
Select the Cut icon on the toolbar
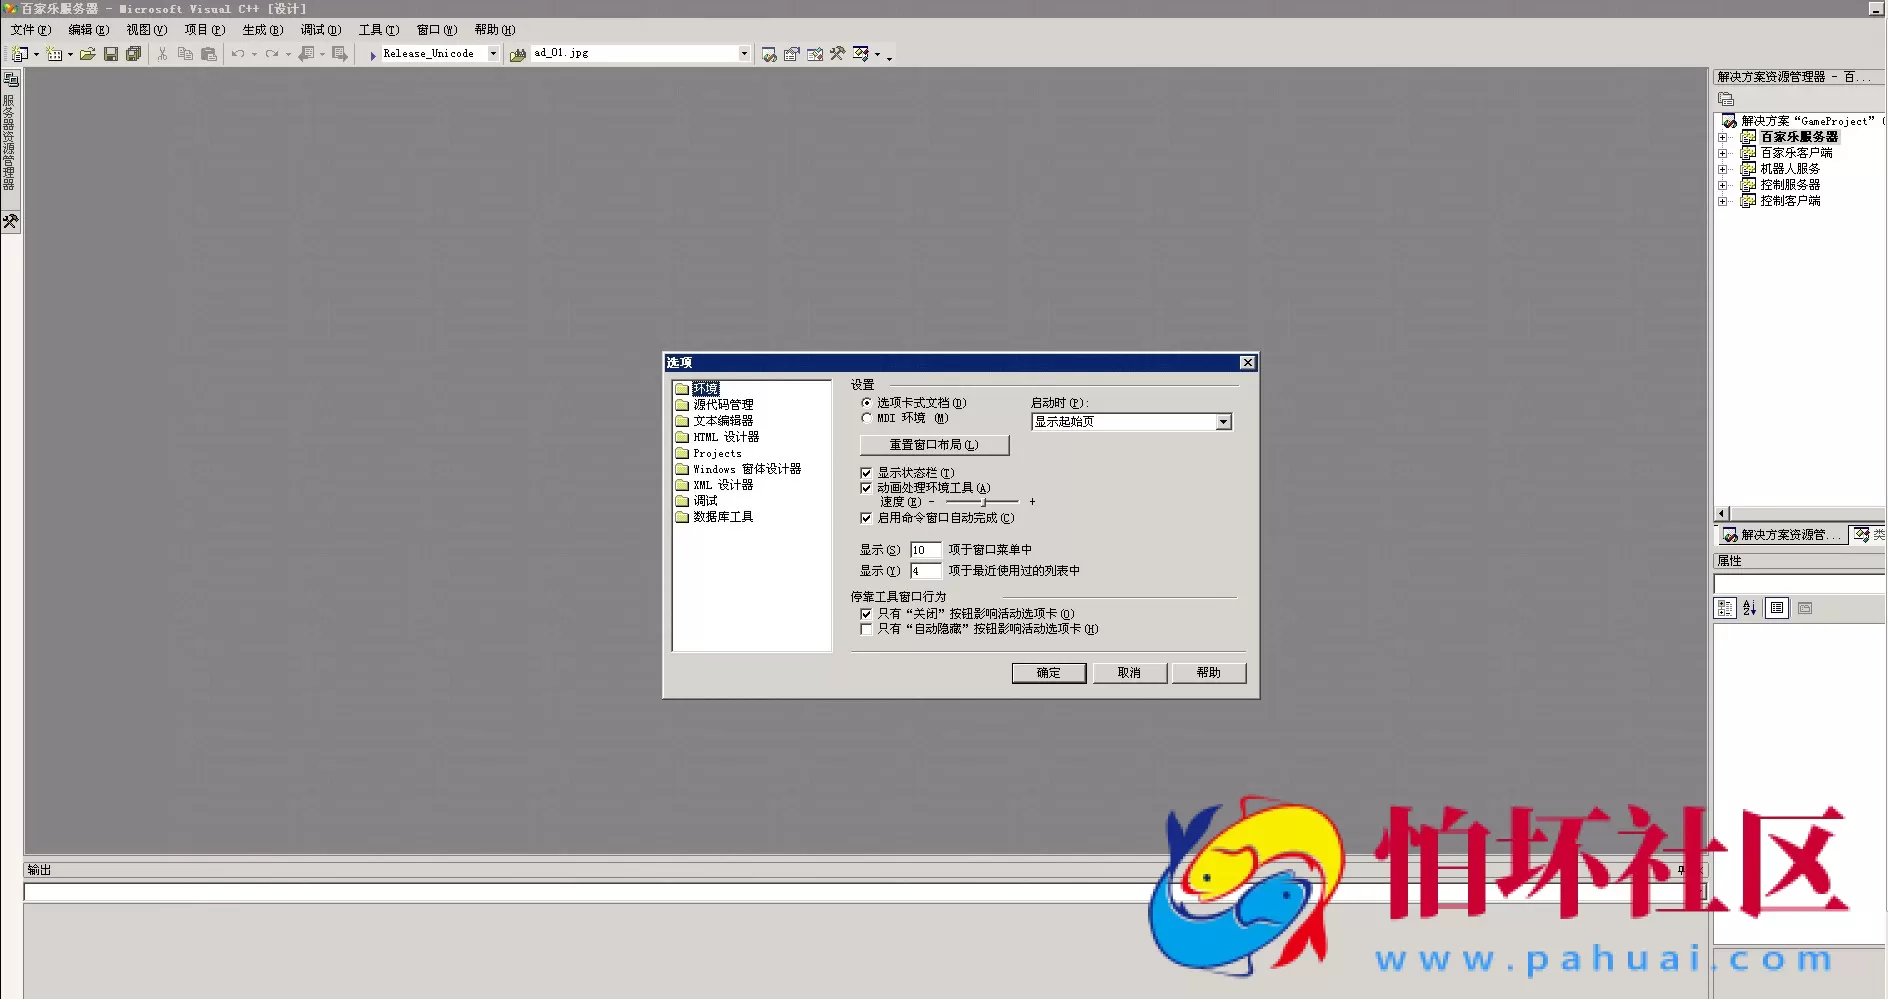(x=161, y=53)
